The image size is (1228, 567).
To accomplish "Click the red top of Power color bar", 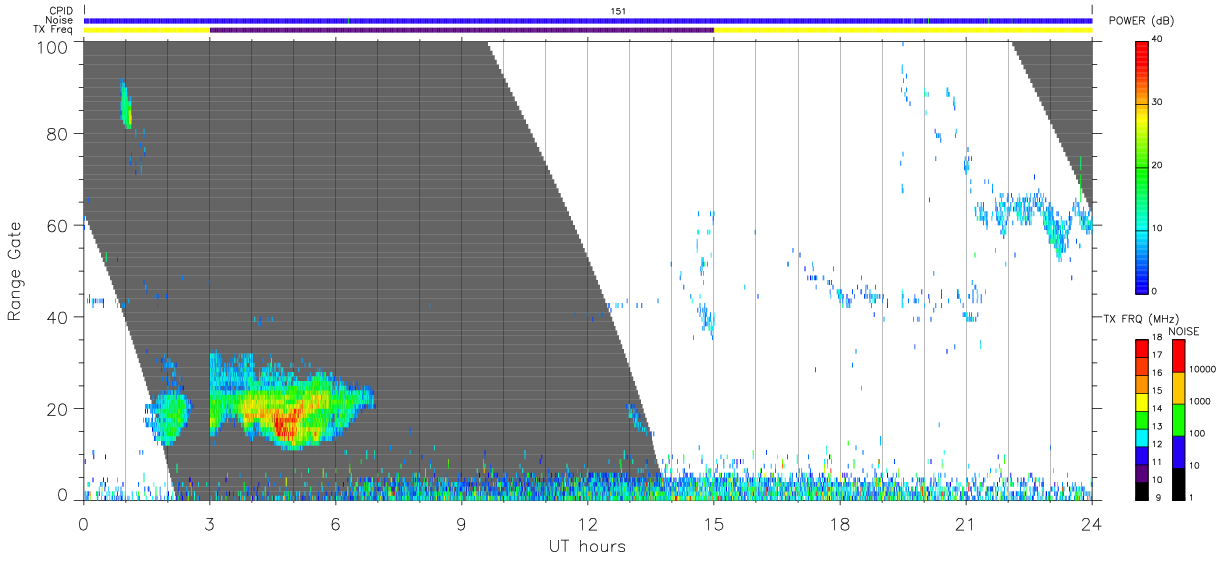I will 1142,52.
